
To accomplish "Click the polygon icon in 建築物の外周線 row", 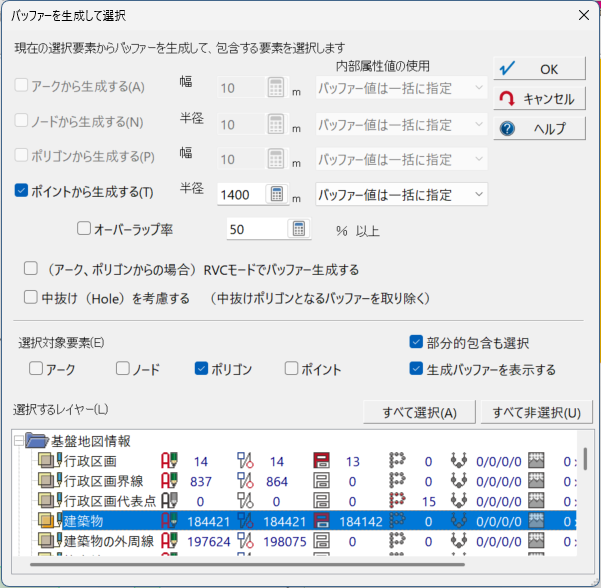I will 321,541.
